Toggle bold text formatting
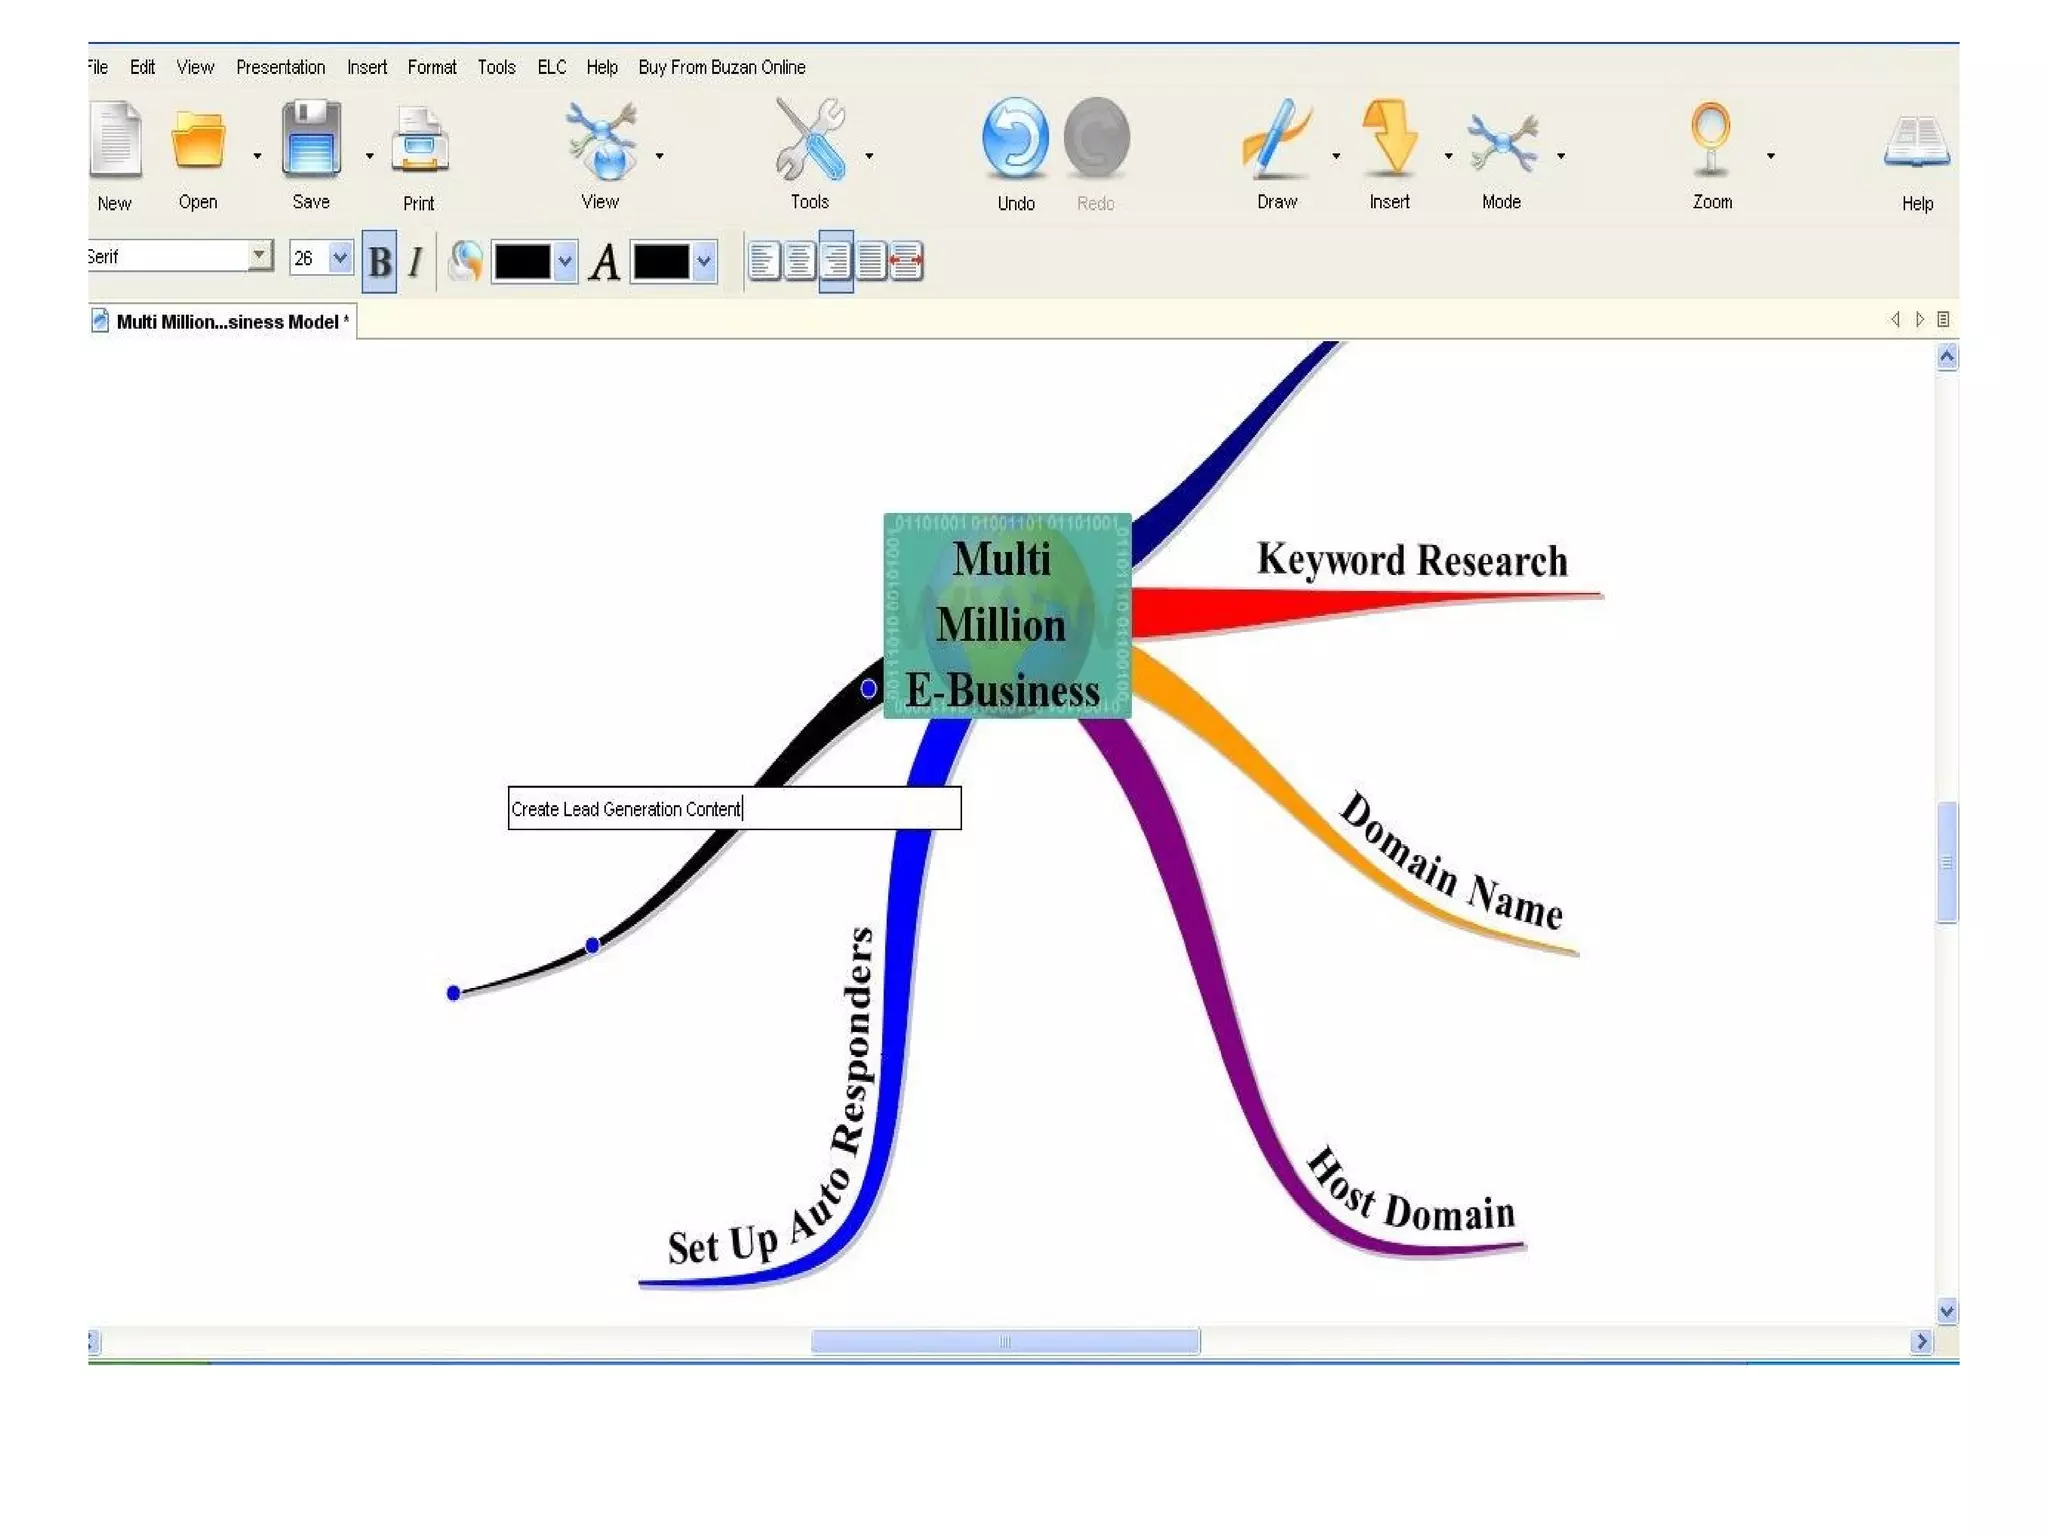Image resolution: width=2048 pixels, height=1536 pixels. pyautogui.click(x=379, y=262)
